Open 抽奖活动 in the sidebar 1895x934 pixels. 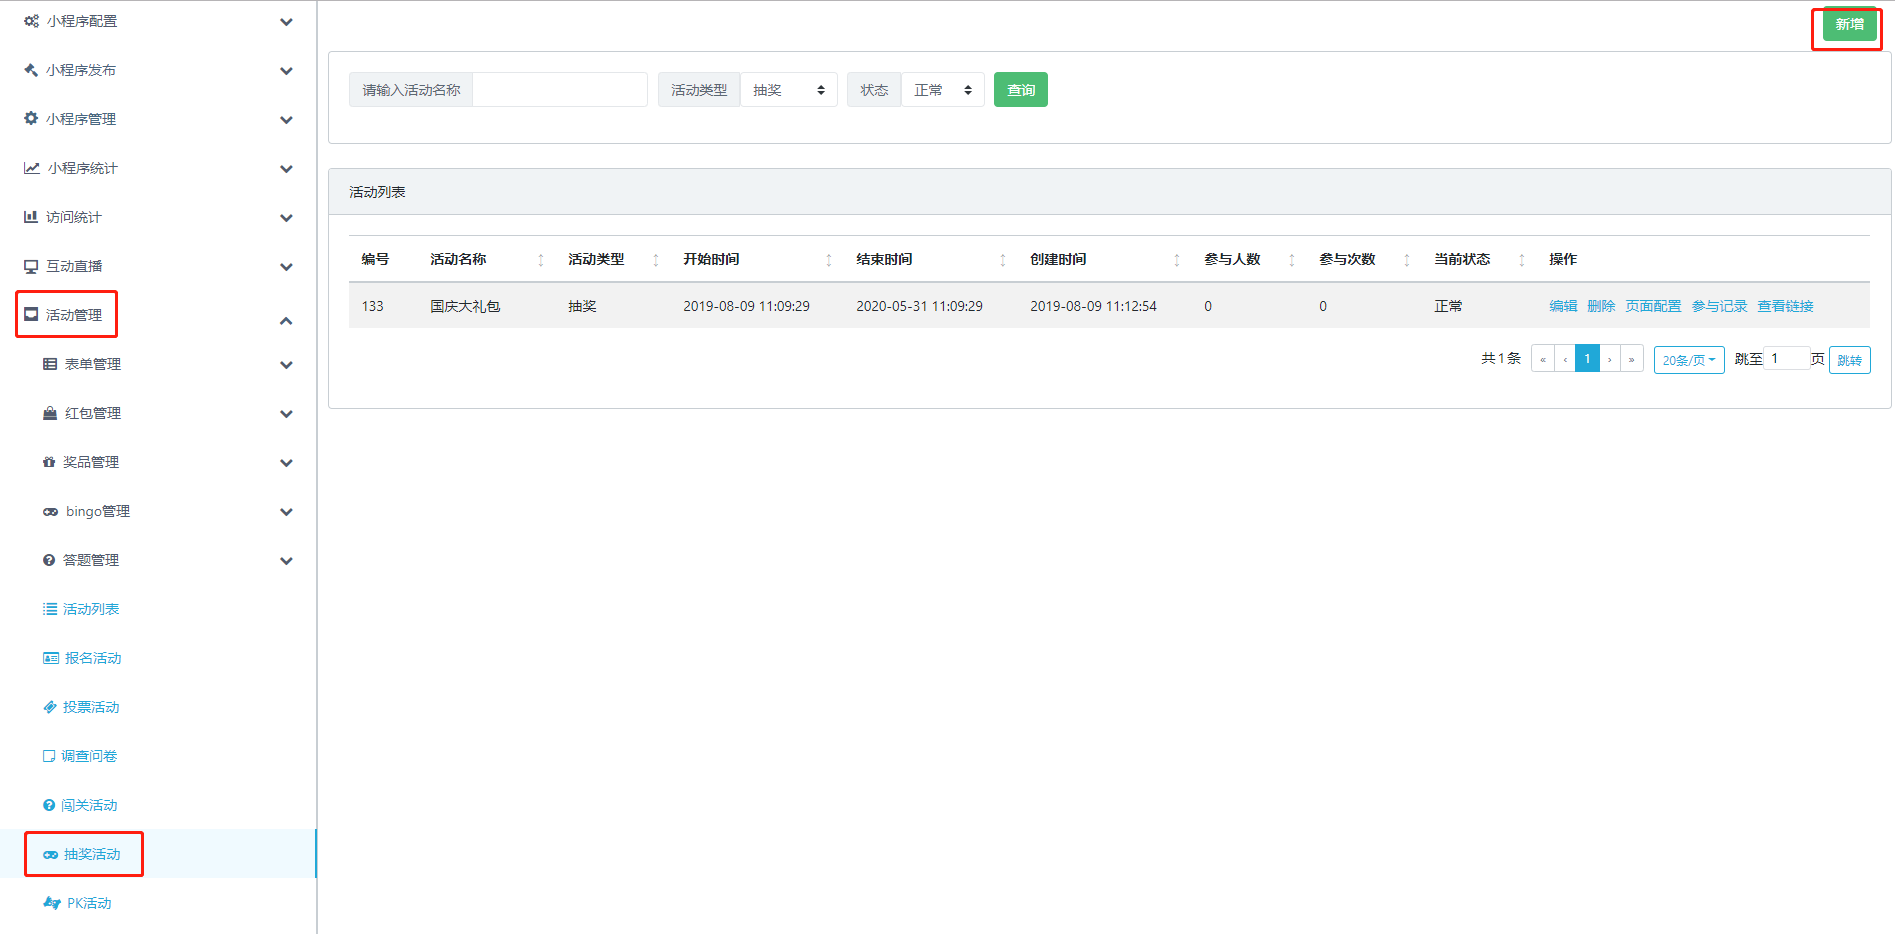tap(91, 854)
